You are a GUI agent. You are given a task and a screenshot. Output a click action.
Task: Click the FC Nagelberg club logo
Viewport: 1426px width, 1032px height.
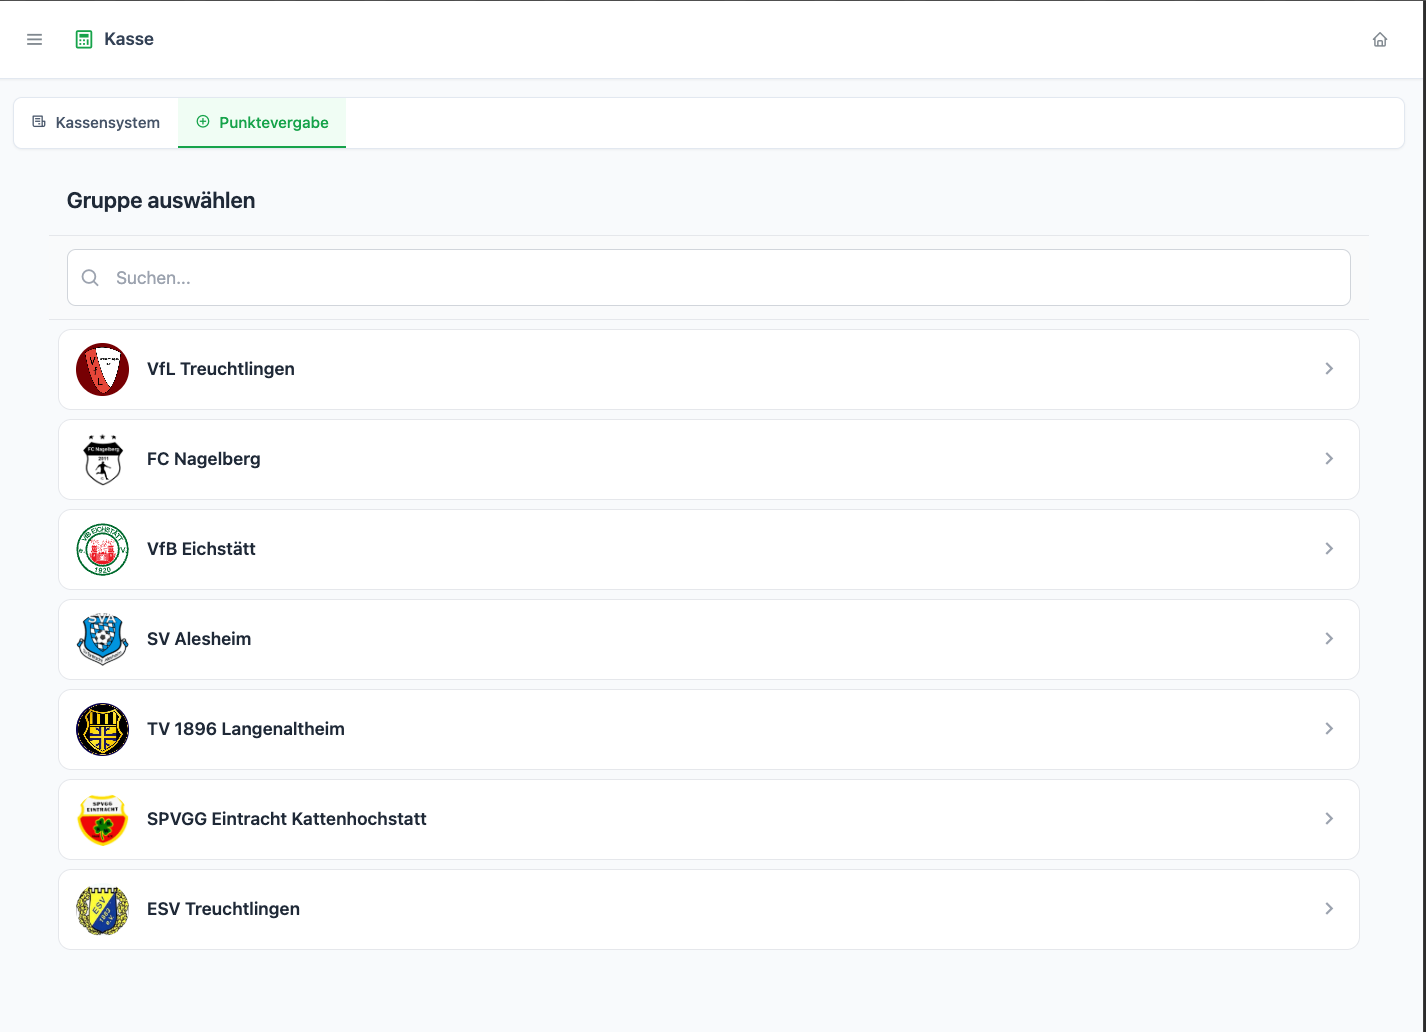(103, 459)
